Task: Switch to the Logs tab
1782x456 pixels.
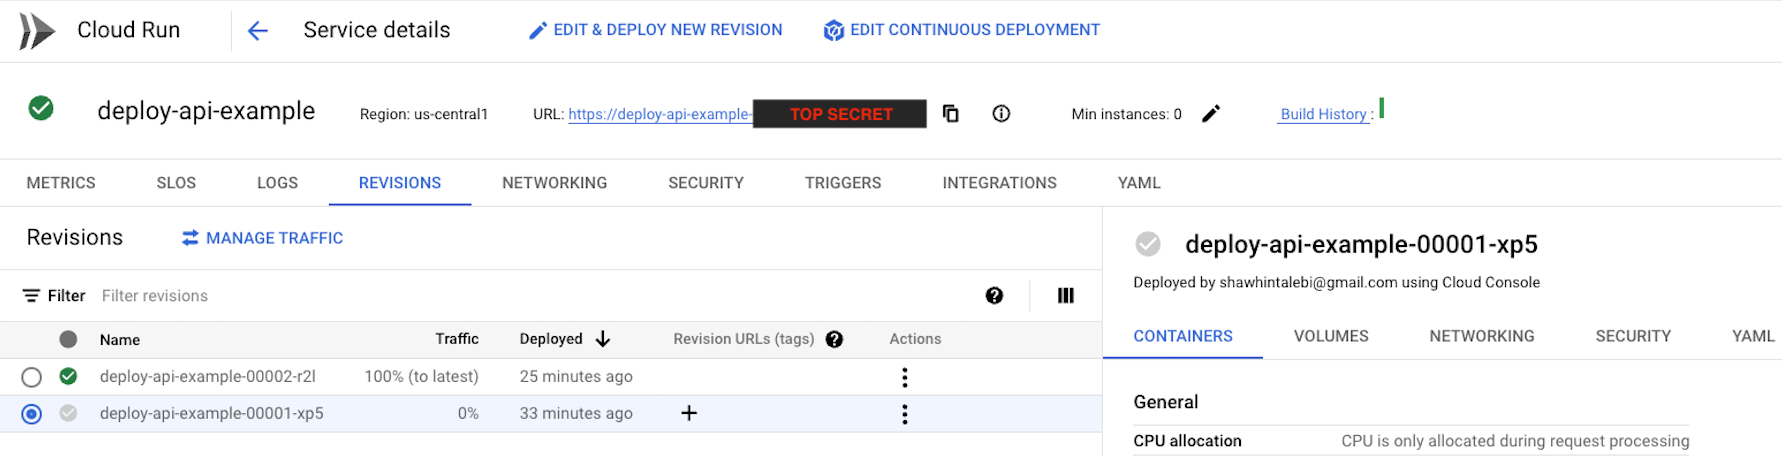Action: coord(277,183)
